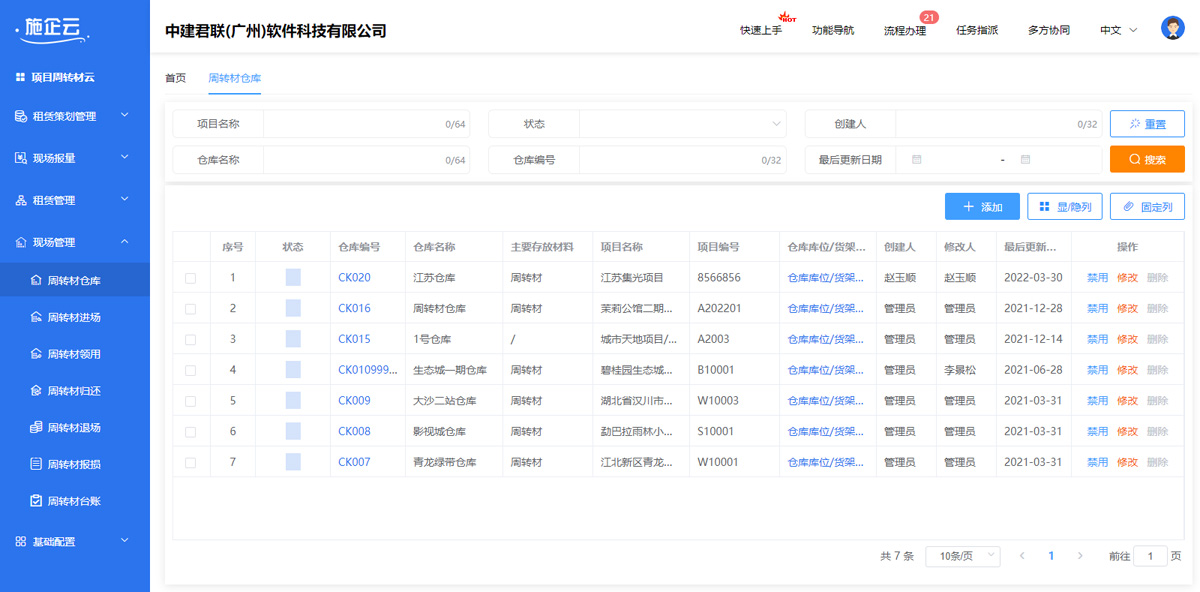Click the 固定列 pin columns button

click(x=1147, y=207)
